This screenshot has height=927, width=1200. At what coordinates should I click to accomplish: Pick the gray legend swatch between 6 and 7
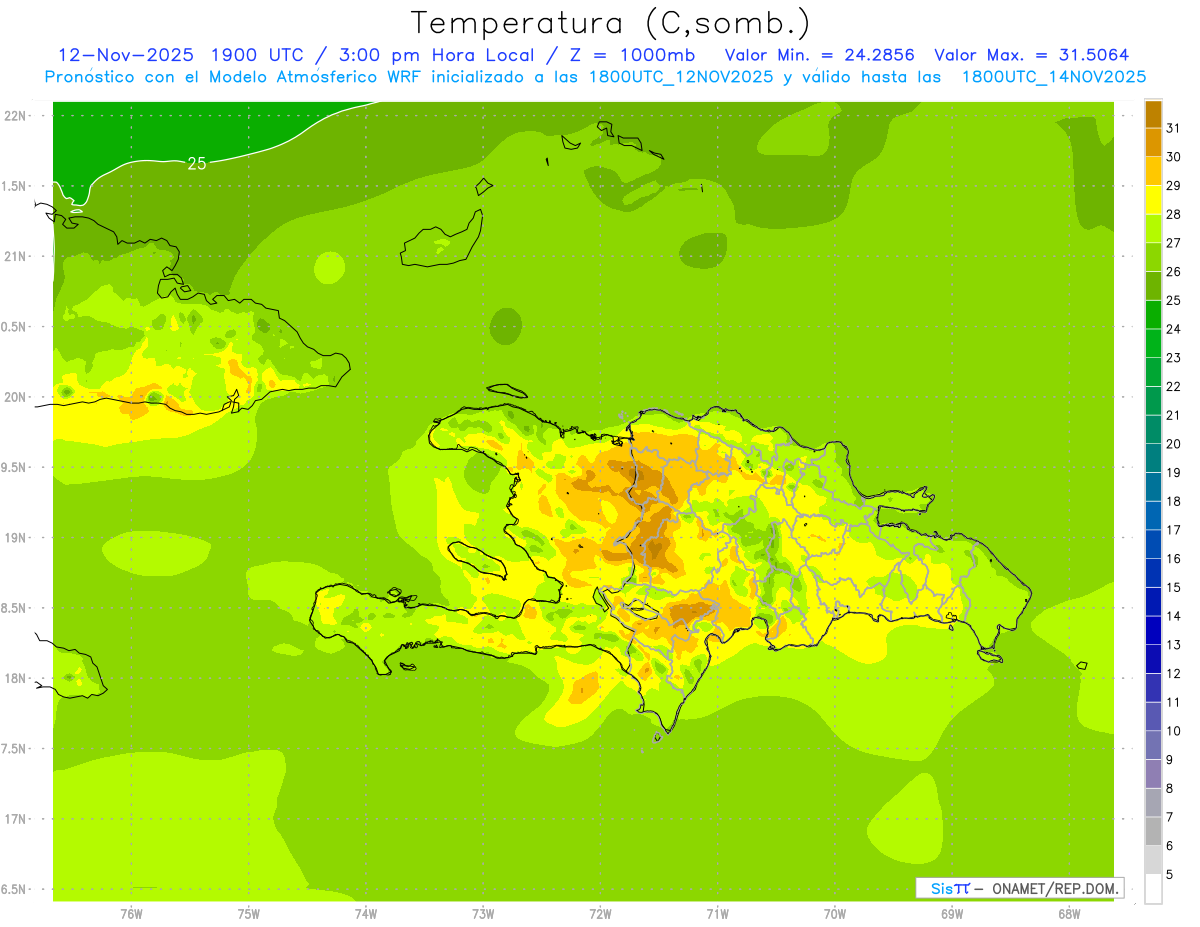tap(1153, 832)
